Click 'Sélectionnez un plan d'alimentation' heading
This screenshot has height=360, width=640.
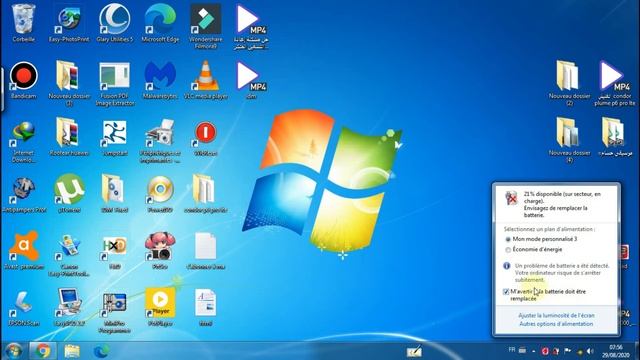[x=549, y=229]
